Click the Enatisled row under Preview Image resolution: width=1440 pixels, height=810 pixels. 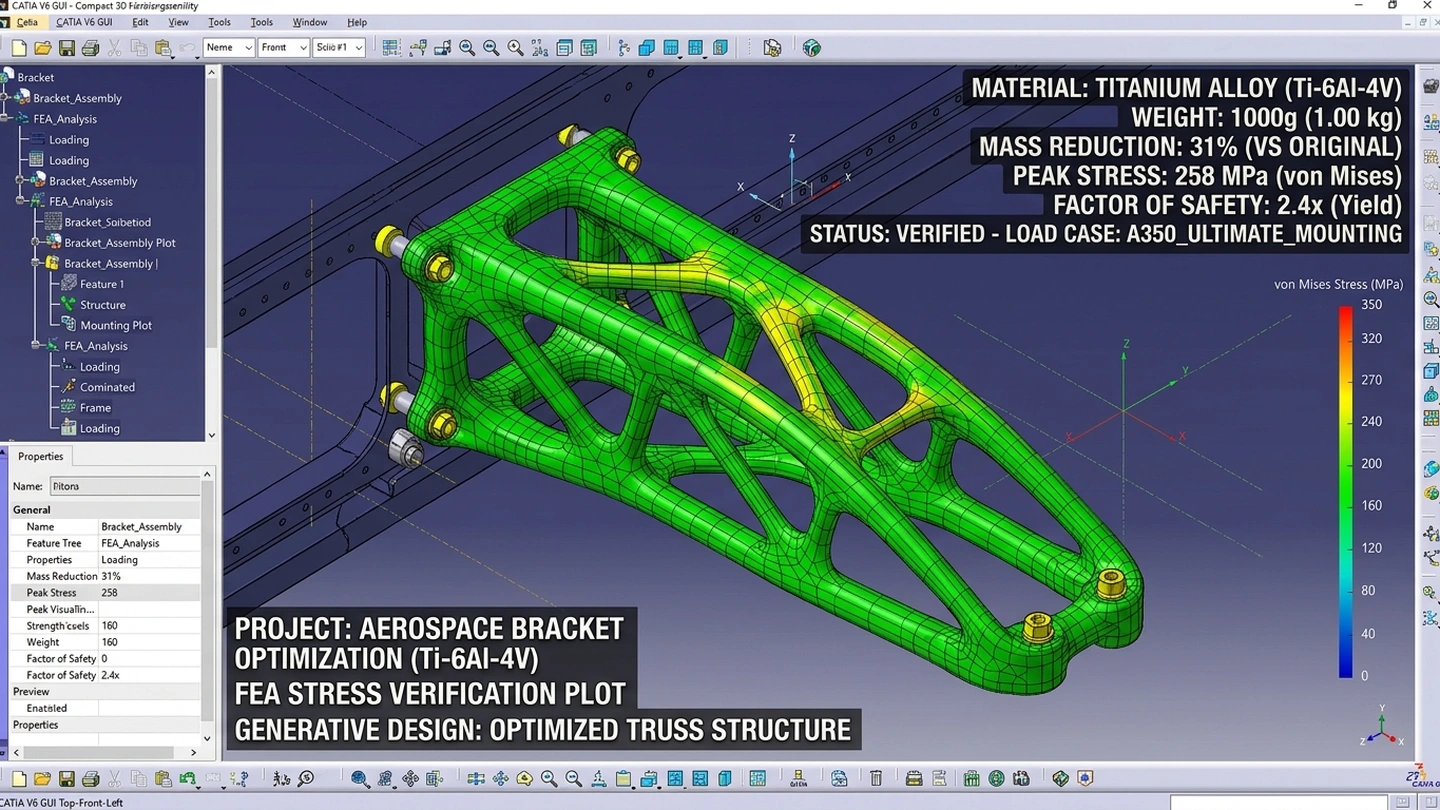click(105, 708)
